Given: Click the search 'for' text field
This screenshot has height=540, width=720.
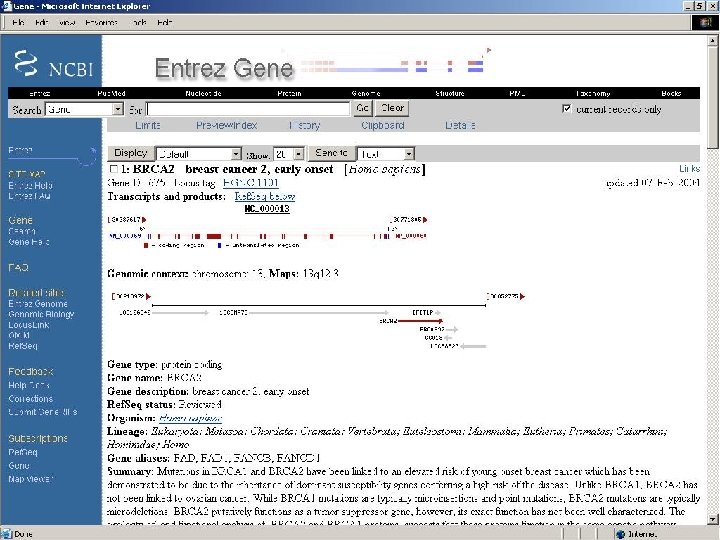Looking at the screenshot, I should [x=248, y=109].
